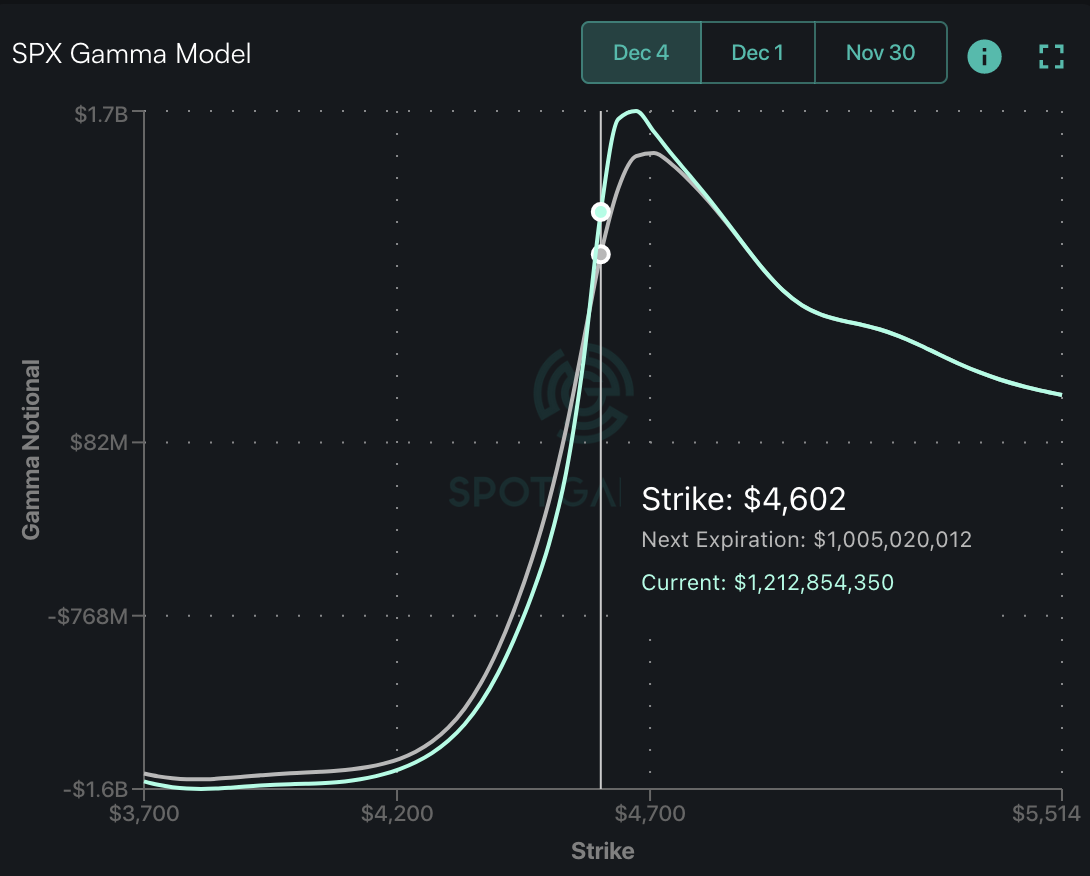
Task: Click the $82M gamma axis label
Action: click(x=99, y=441)
